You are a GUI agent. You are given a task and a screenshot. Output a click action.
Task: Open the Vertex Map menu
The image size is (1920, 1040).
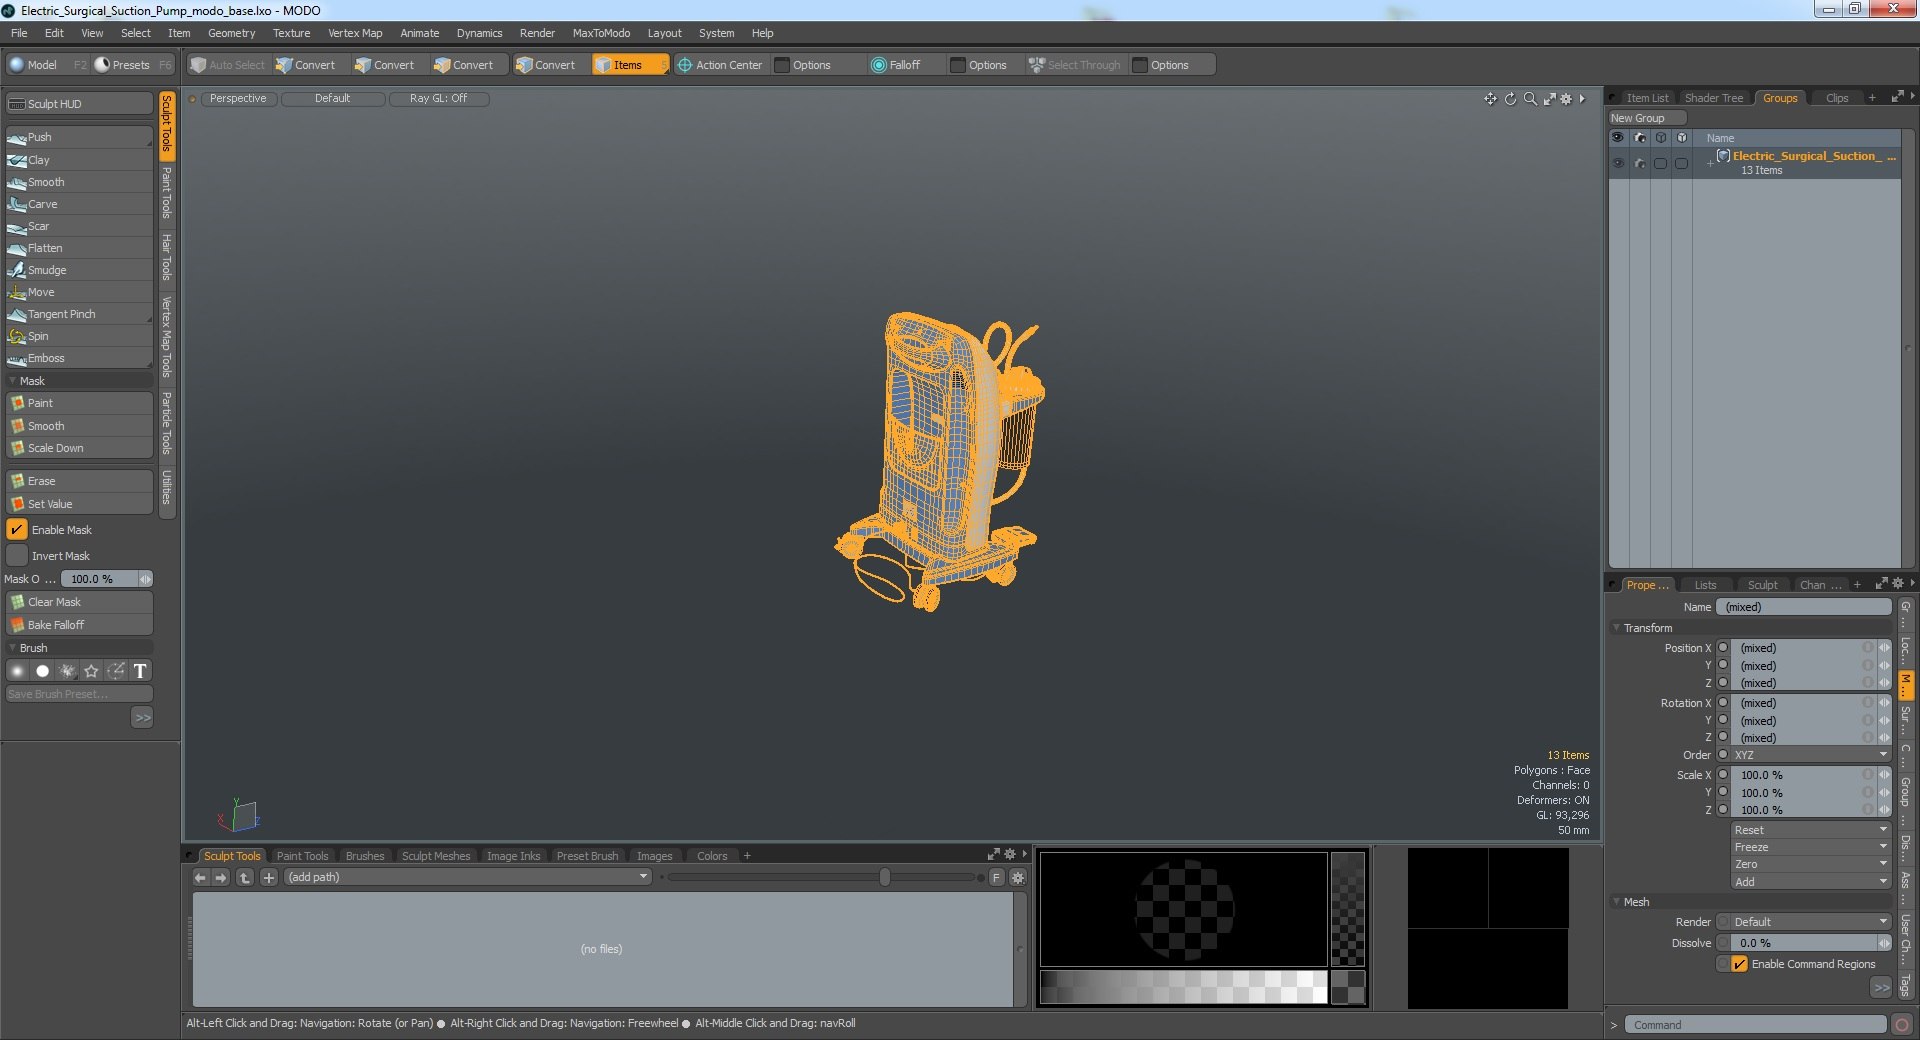(355, 33)
